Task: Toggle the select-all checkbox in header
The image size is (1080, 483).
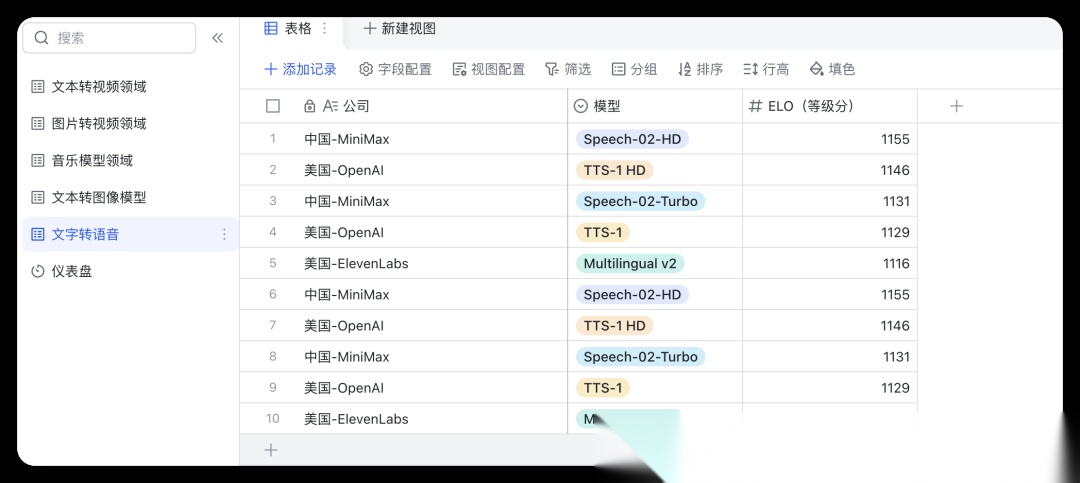Action: [273, 106]
